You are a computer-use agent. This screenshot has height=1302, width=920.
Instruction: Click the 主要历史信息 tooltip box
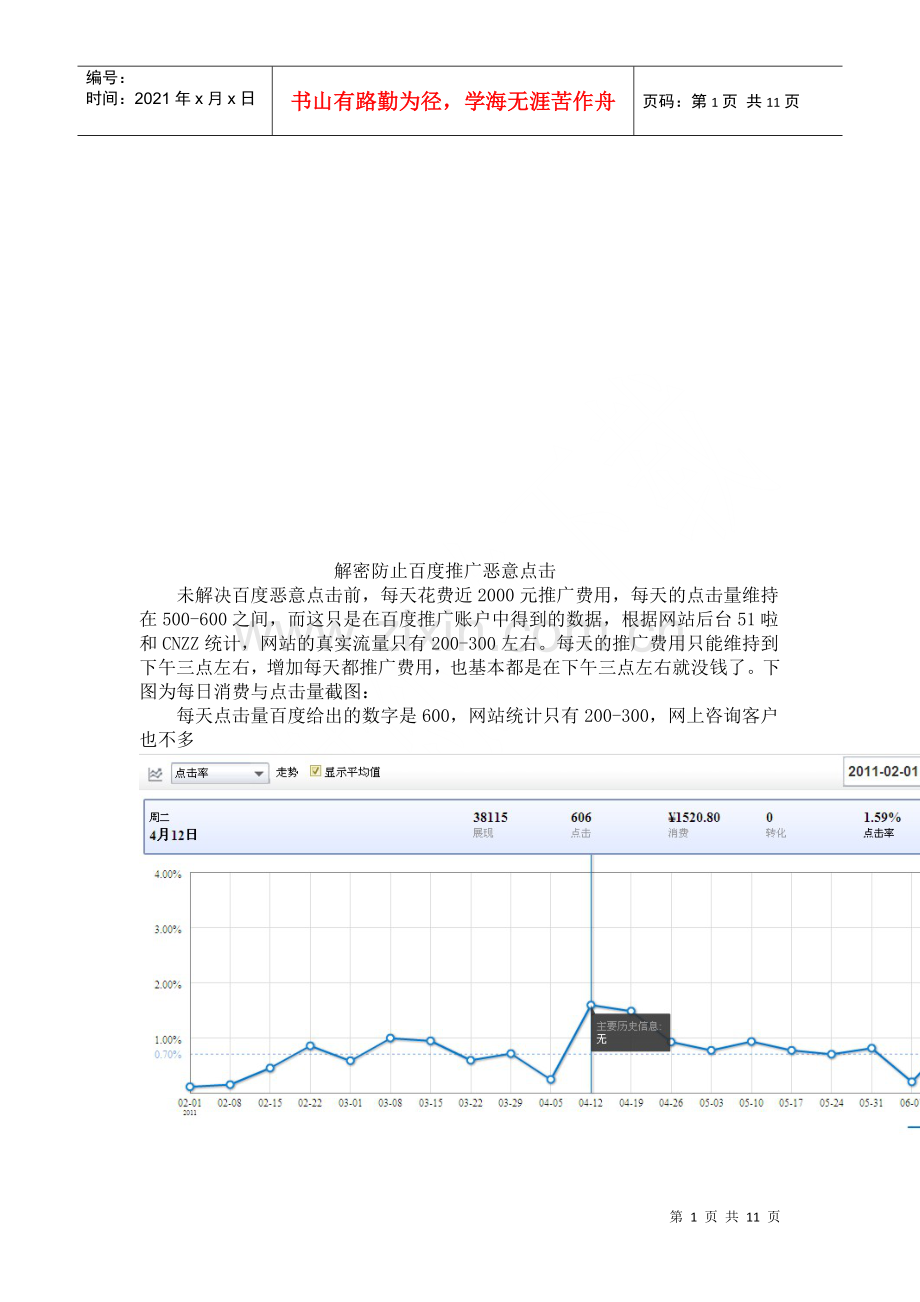pos(630,1032)
